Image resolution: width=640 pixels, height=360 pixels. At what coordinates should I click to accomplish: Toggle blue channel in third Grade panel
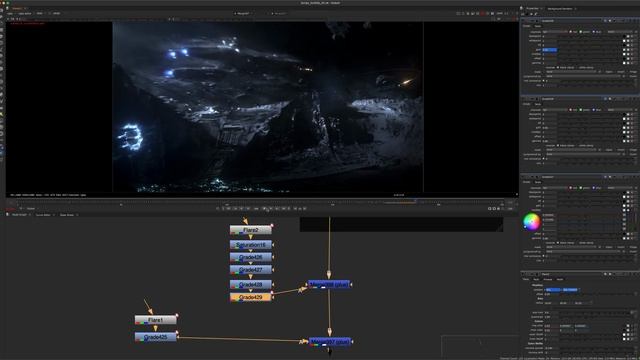click(x=594, y=188)
